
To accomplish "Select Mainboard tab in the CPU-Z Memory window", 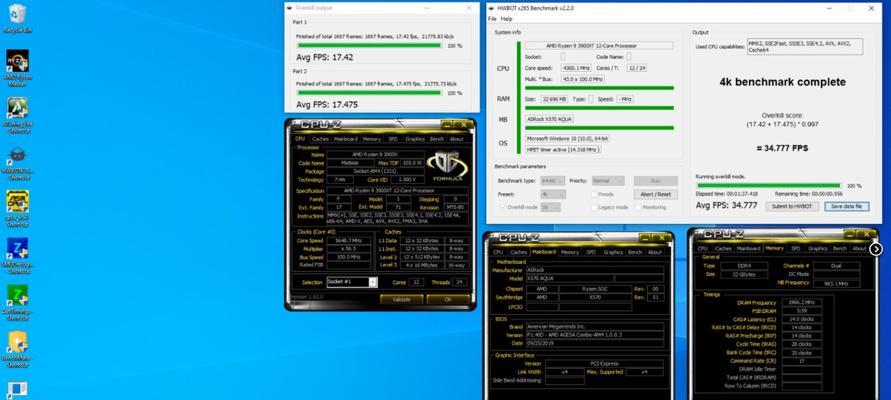I will click(x=748, y=248).
